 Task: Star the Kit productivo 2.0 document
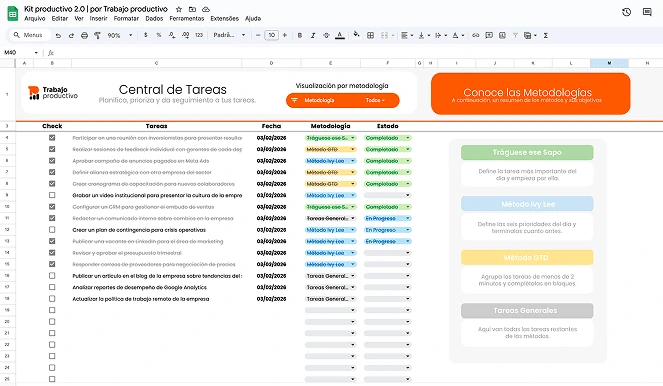click(179, 9)
